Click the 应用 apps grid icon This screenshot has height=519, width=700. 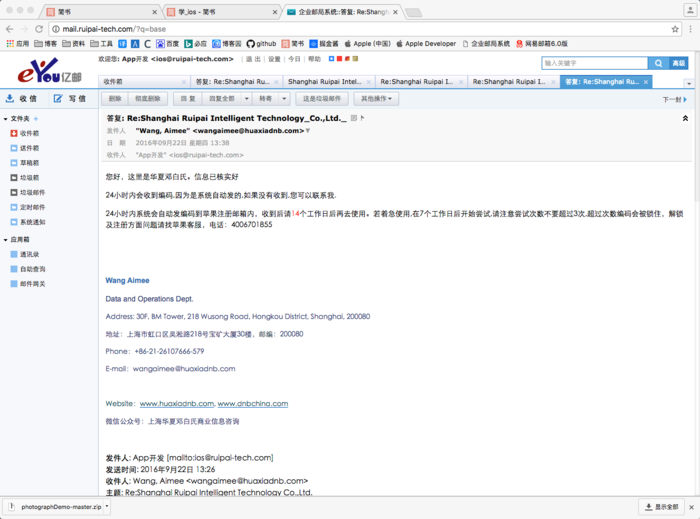[x=10, y=44]
